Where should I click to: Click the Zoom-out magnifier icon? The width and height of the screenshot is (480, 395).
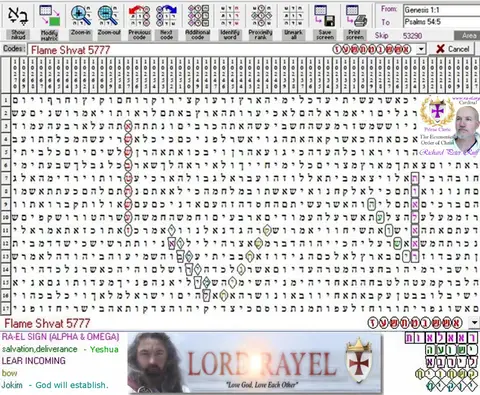(109, 16)
